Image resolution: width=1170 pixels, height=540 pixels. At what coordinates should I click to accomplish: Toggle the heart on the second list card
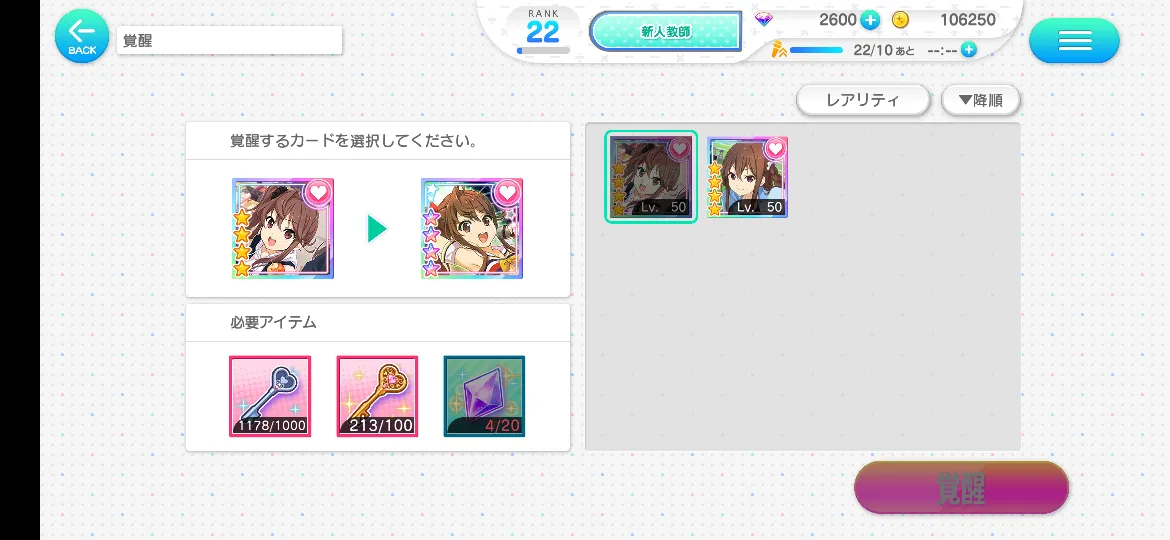(x=776, y=148)
